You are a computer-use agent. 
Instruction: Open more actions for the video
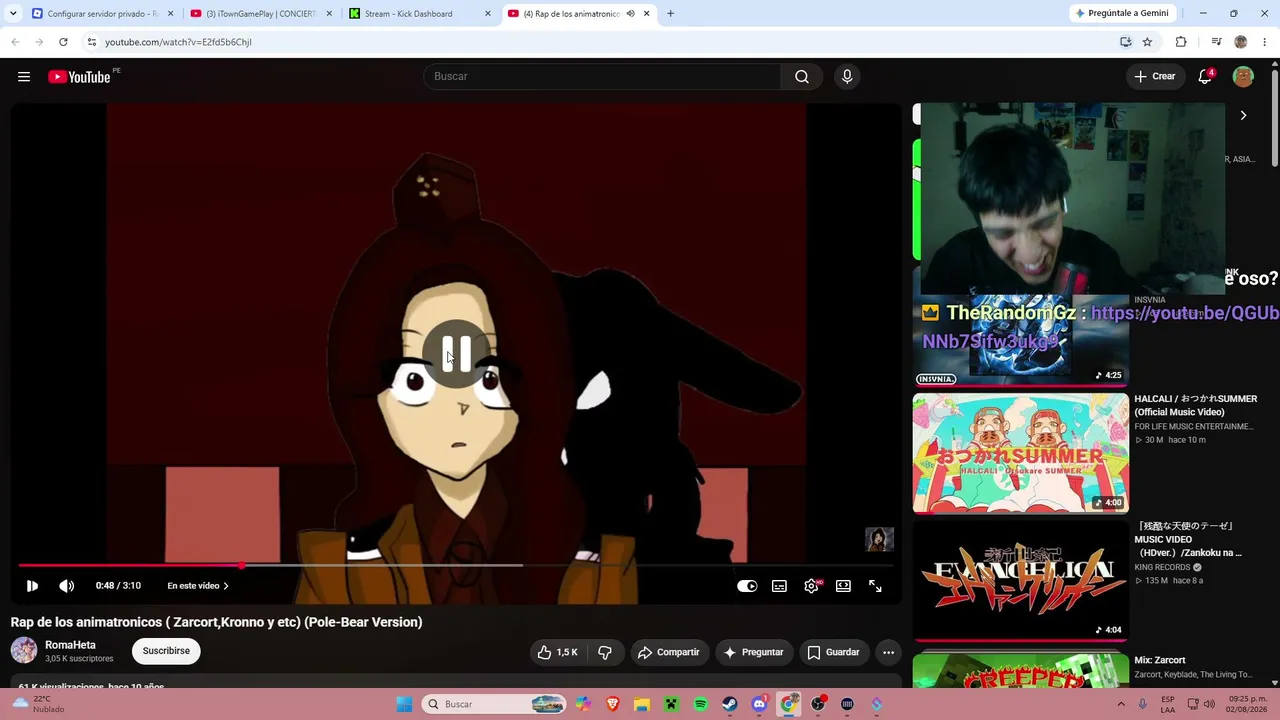pos(888,652)
